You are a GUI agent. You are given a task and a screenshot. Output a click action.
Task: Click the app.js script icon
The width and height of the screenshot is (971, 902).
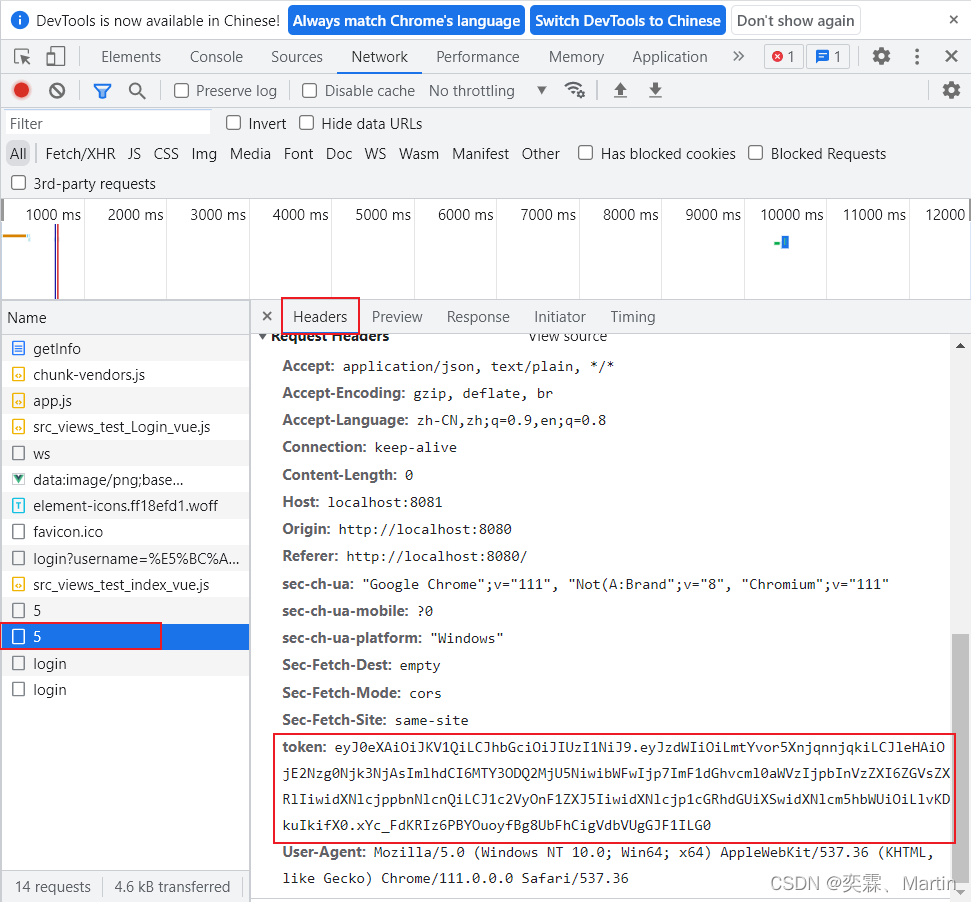click(x=19, y=401)
